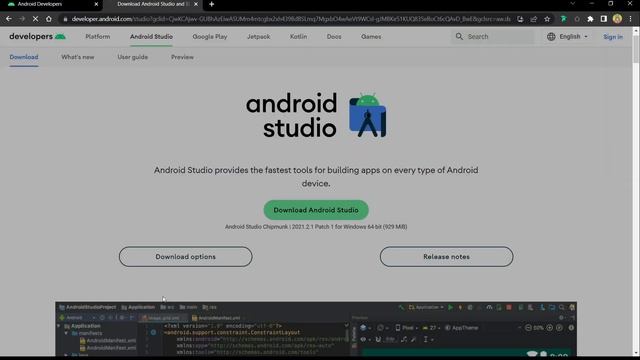Open the Preview sub-tab
The image size is (640, 360).
[x=182, y=57]
